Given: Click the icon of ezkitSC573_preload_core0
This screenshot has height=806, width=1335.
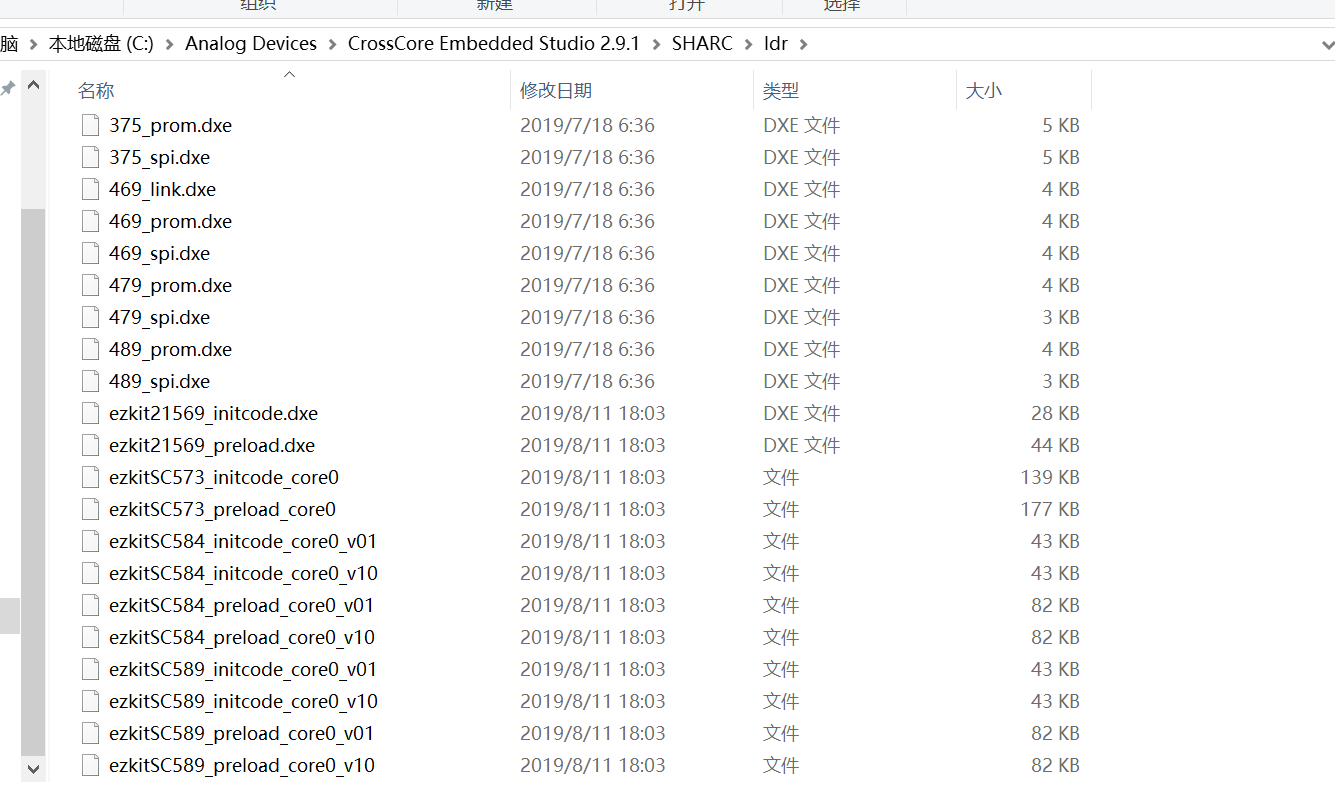Looking at the screenshot, I should tap(90, 509).
